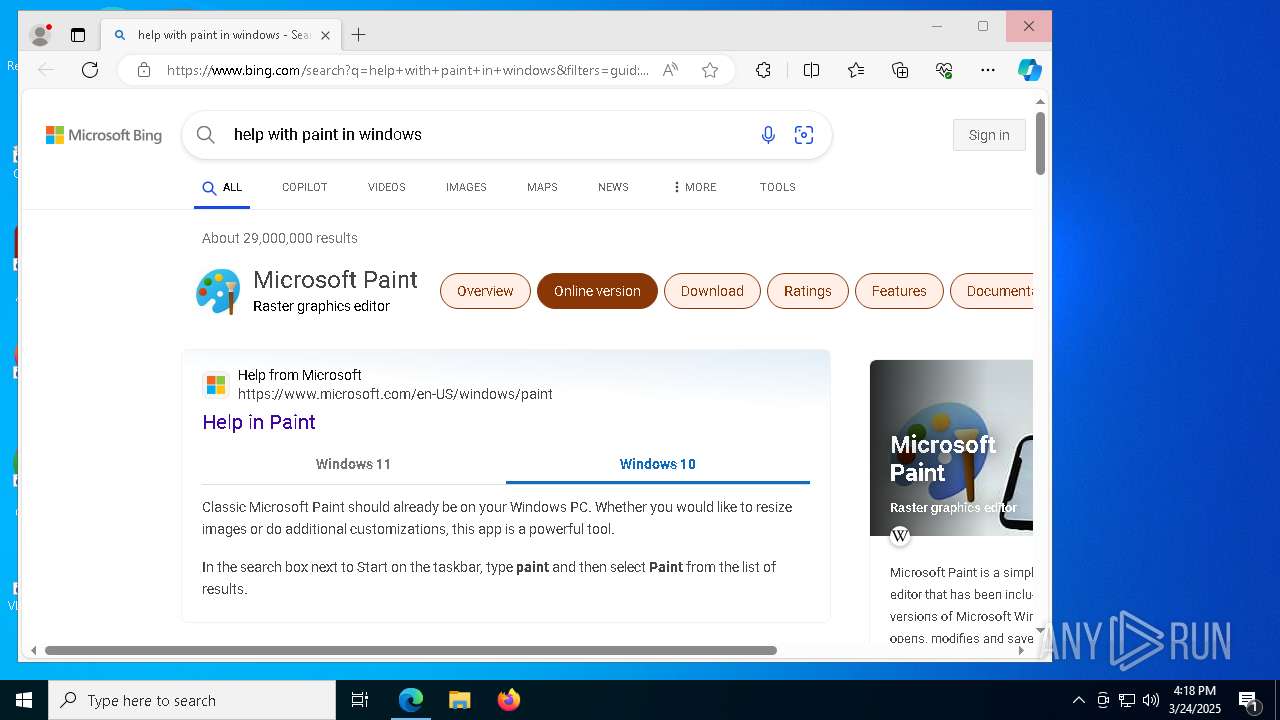The width and height of the screenshot is (1280, 720).
Task: Open the Edge profile icon
Action: [40, 35]
